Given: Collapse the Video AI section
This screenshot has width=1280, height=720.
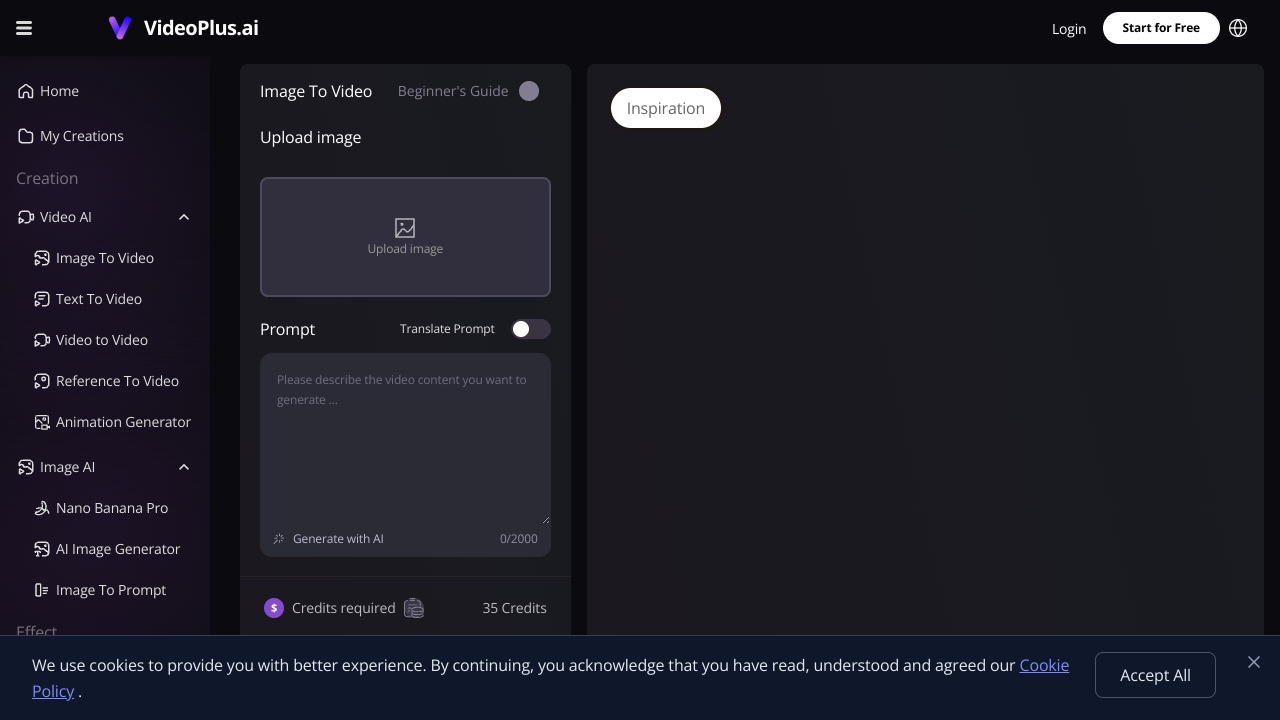Looking at the screenshot, I should (184, 217).
